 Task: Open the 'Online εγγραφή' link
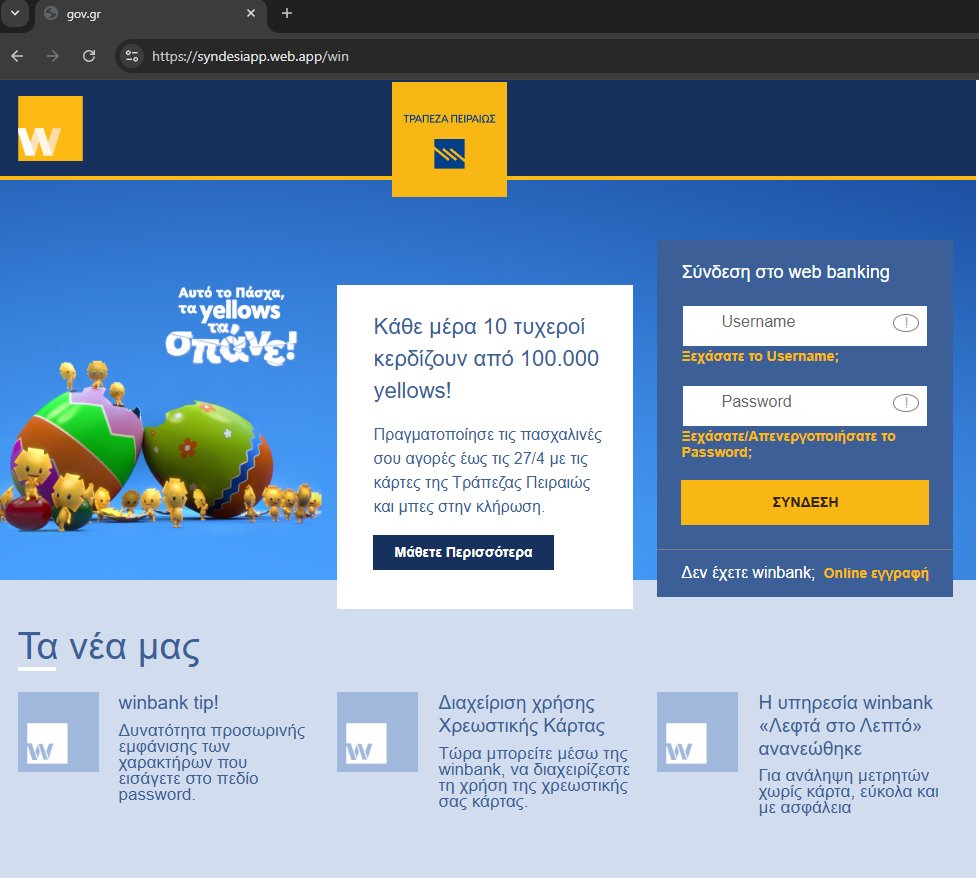tap(876, 573)
